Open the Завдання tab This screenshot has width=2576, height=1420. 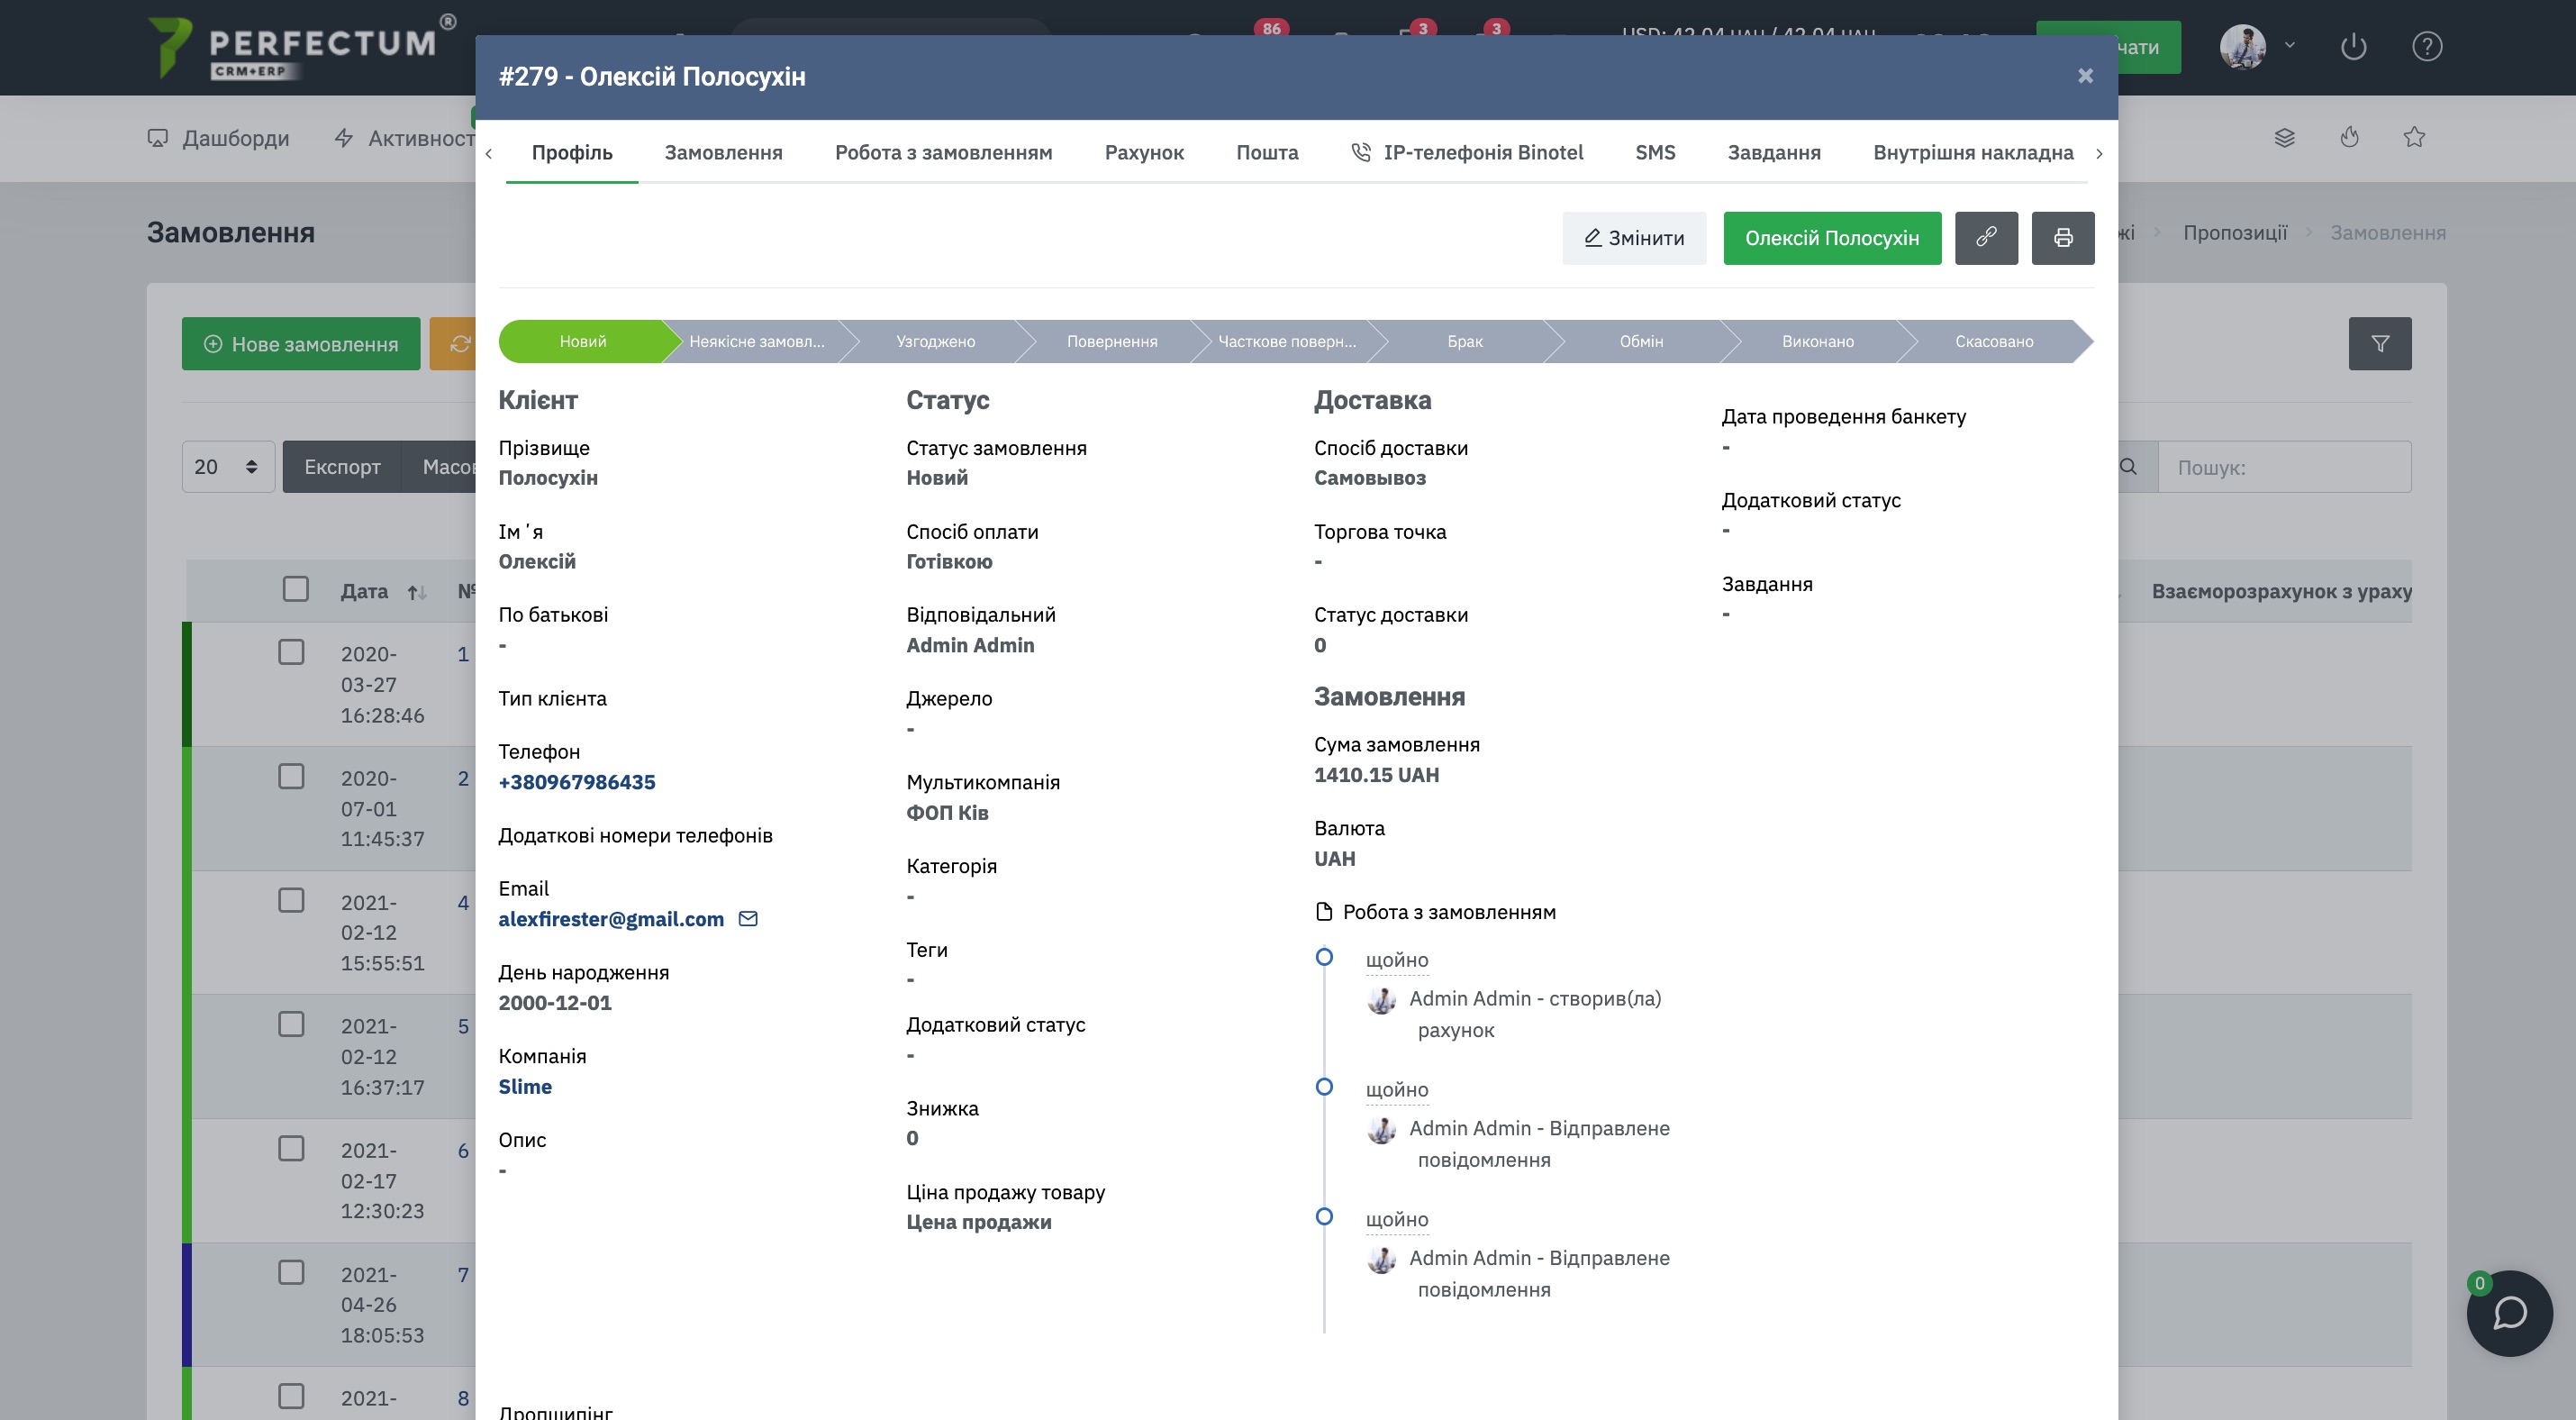coord(1774,153)
